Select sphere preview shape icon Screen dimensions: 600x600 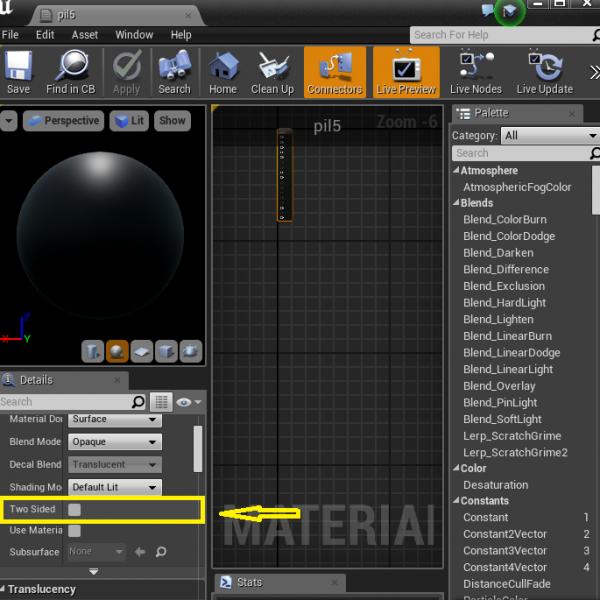click(117, 350)
